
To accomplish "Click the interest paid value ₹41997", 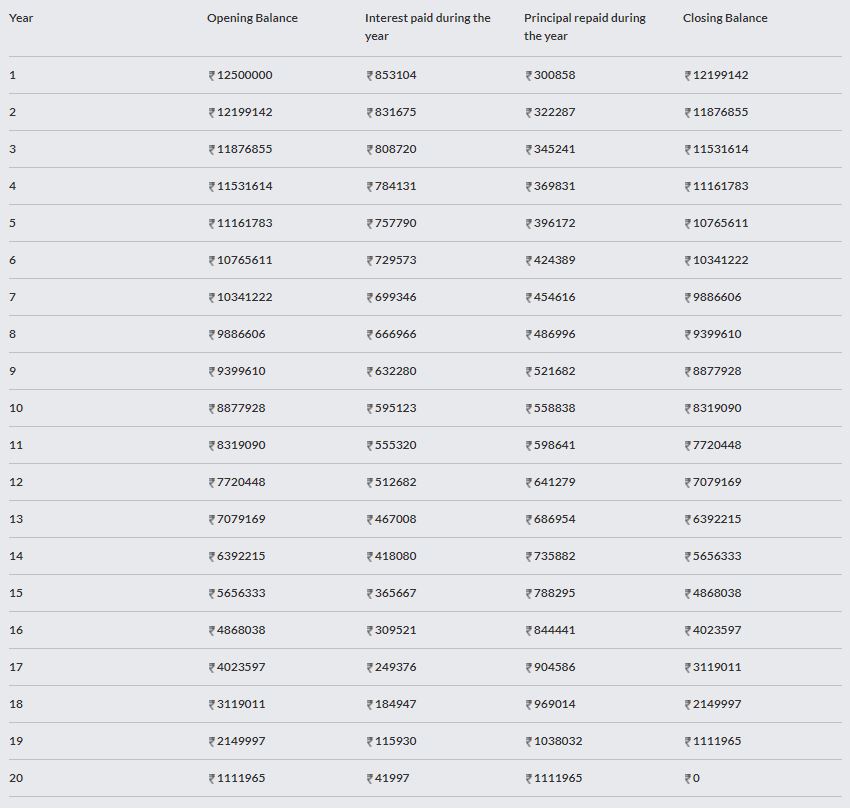I will pos(388,778).
